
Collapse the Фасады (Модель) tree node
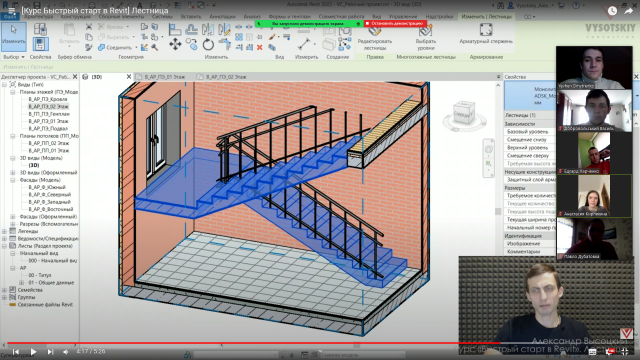(x=13, y=180)
